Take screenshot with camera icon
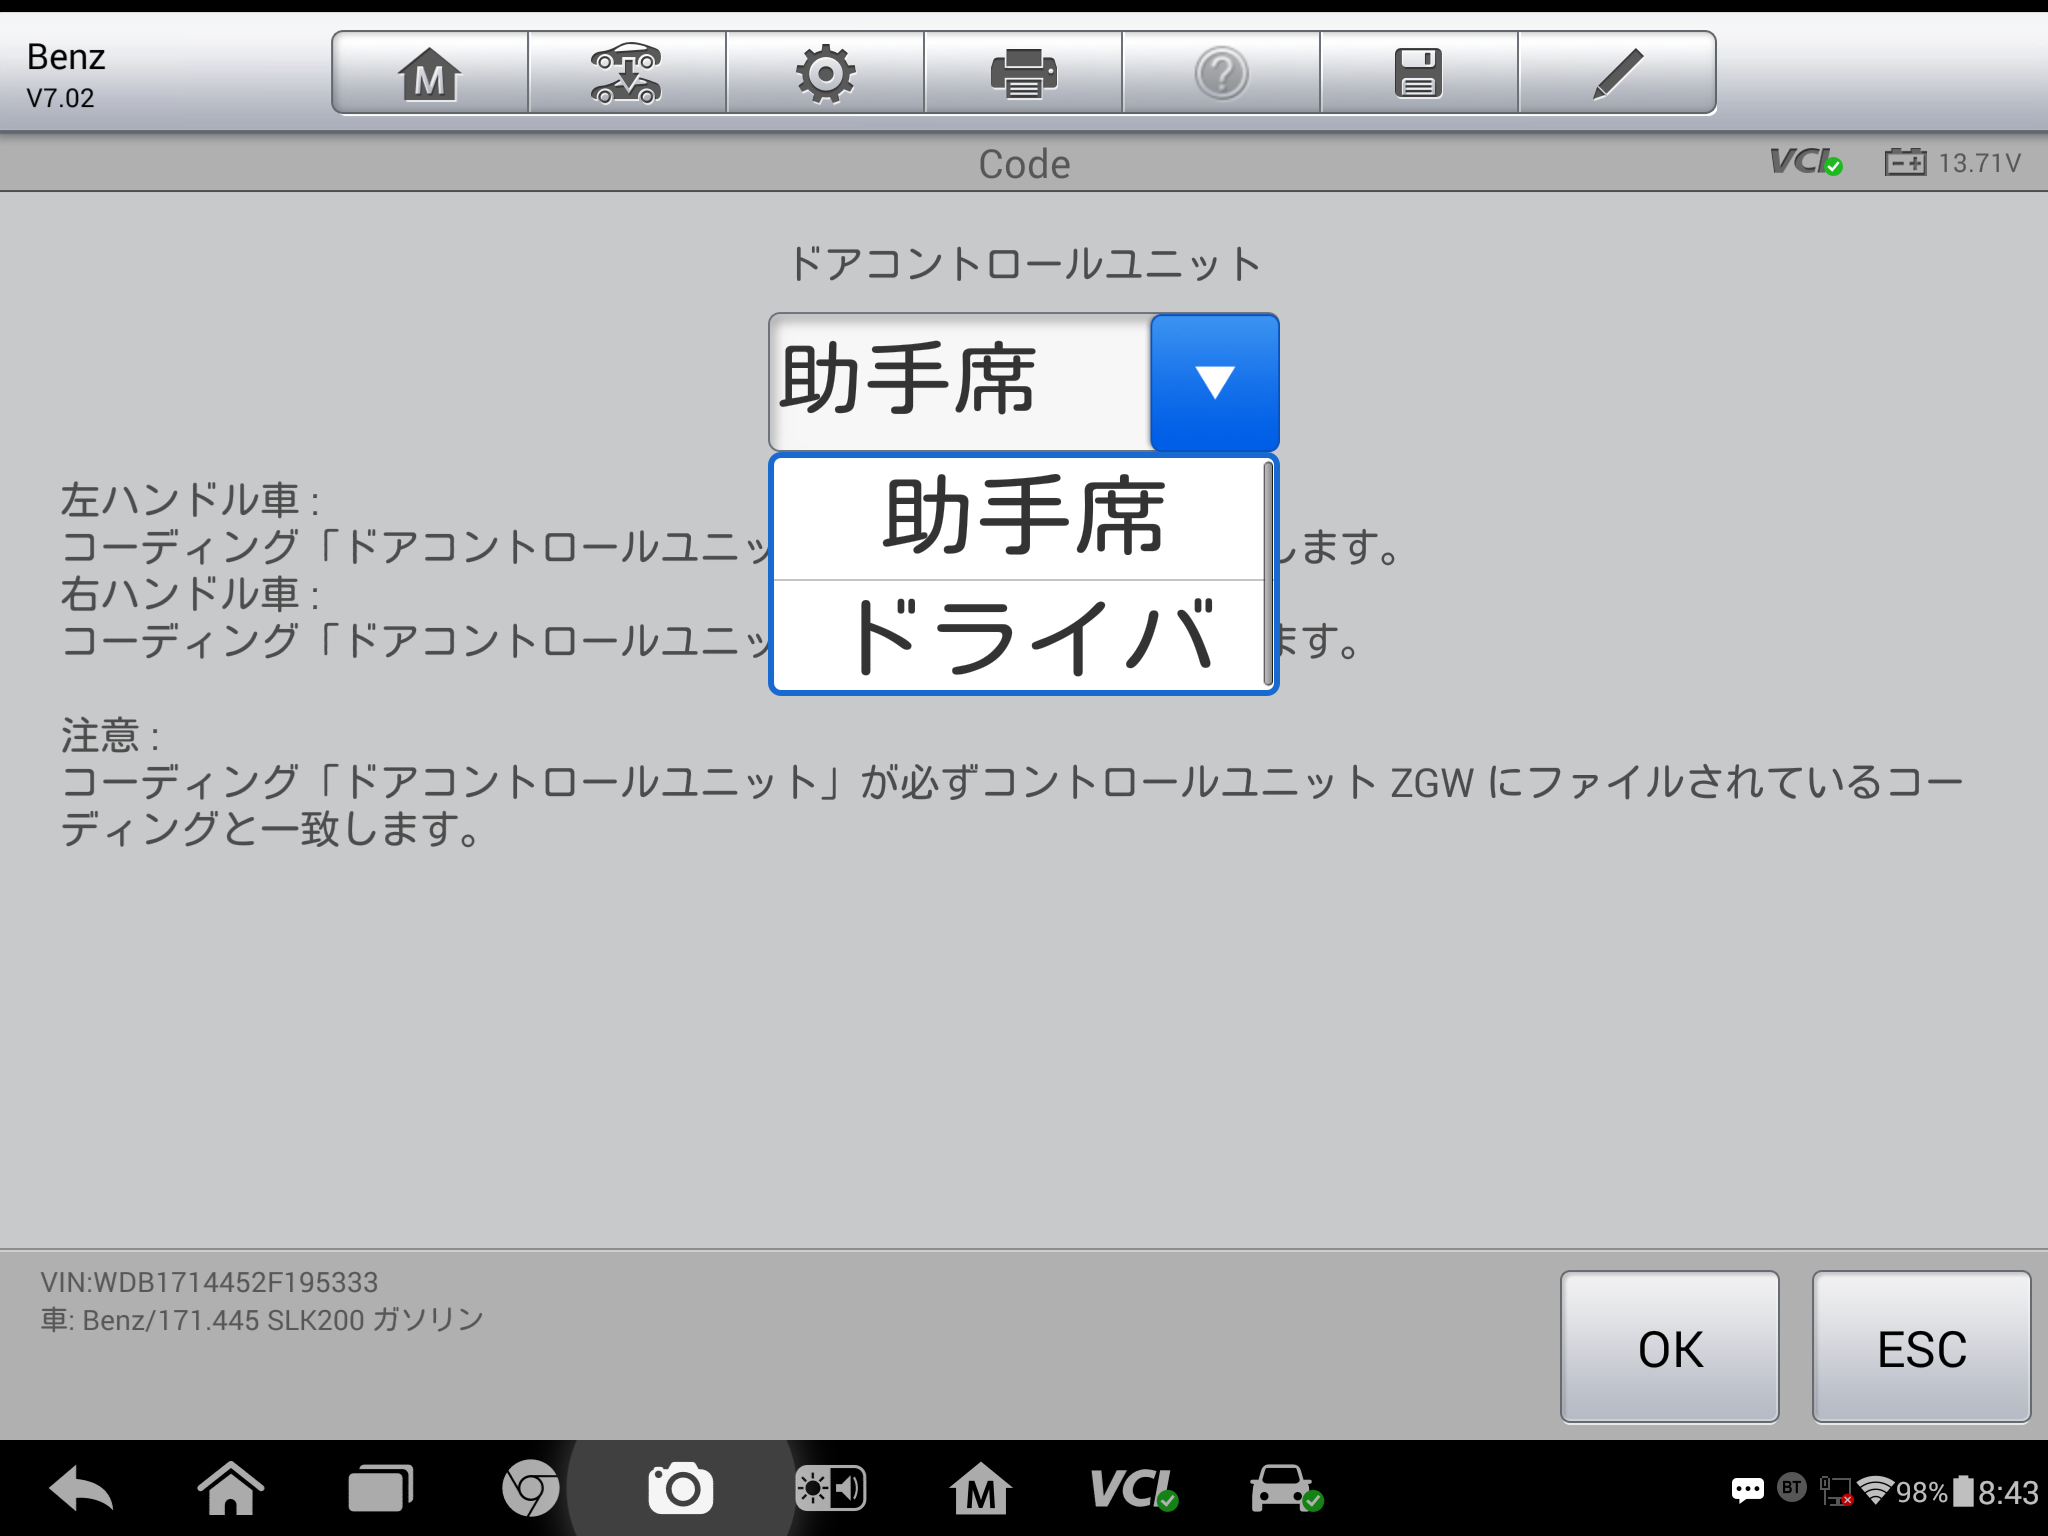This screenshot has height=1536, width=2048. (x=680, y=1490)
